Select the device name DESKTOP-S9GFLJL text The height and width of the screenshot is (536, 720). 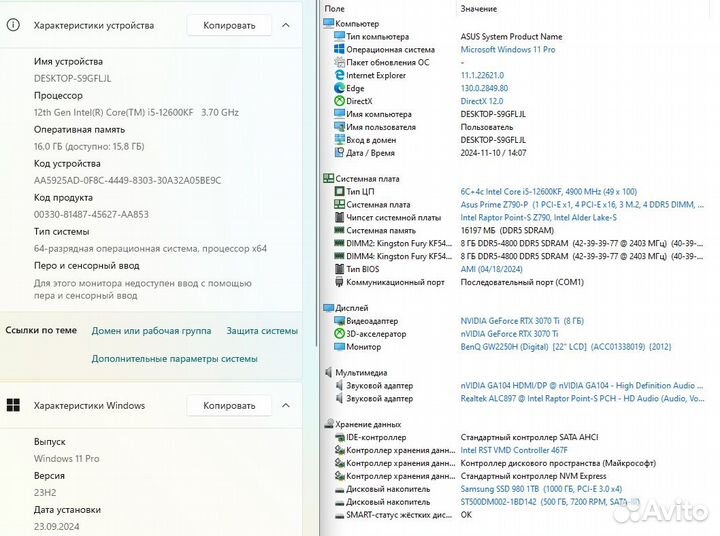[x=73, y=78]
